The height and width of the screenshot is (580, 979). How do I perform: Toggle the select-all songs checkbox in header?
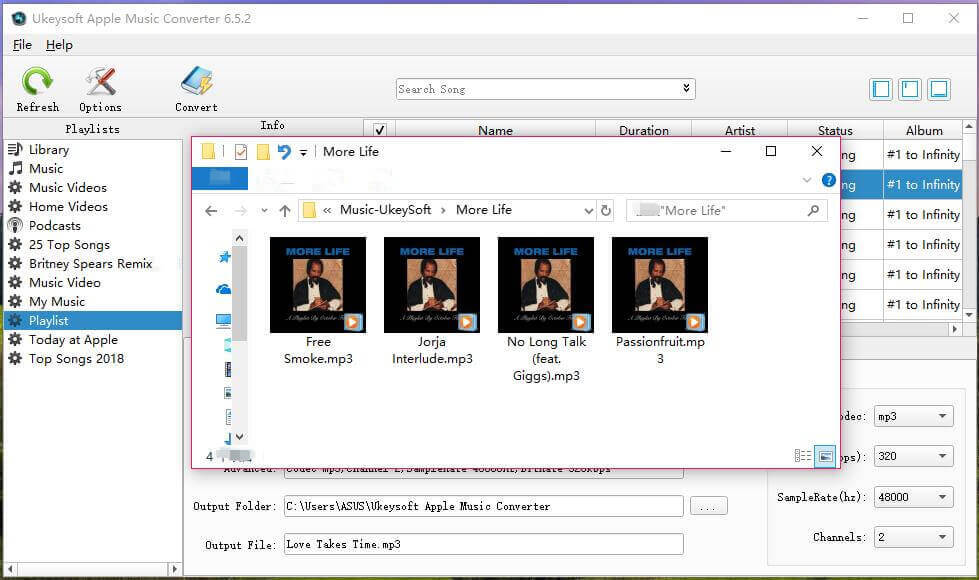(379, 130)
